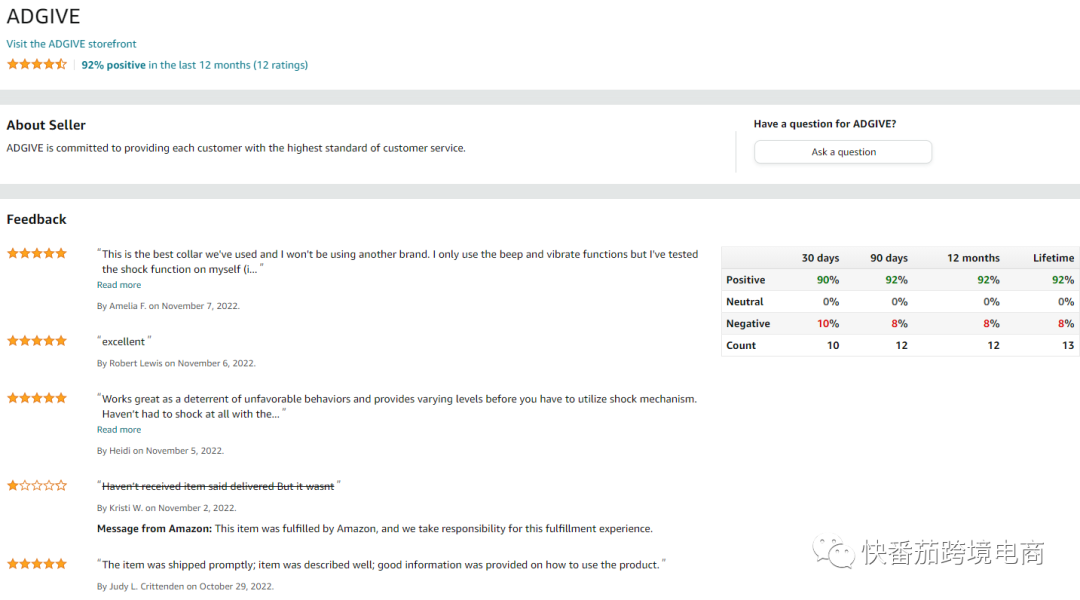Select the 12 months column header

click(x=973, y=258)
